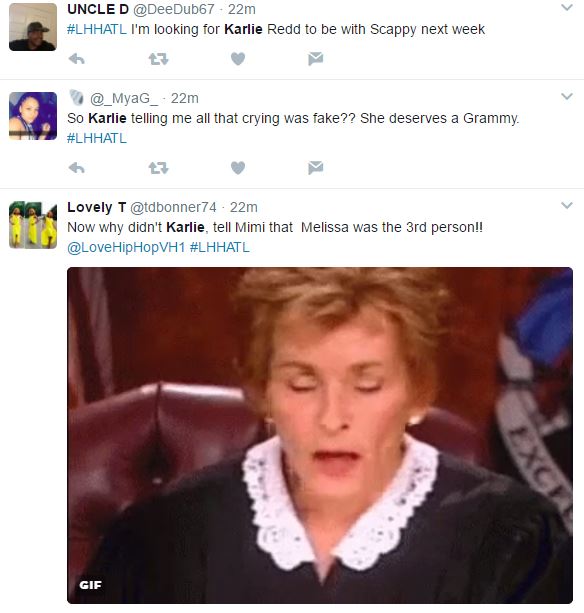This screenshot has width=584, height=613.
Task: Open options chevron on Lovely T tweet
Action: click(567, 205)
